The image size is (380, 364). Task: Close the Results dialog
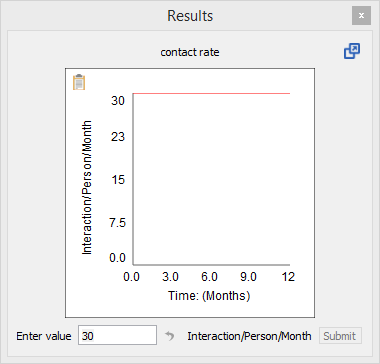(361, 15)
